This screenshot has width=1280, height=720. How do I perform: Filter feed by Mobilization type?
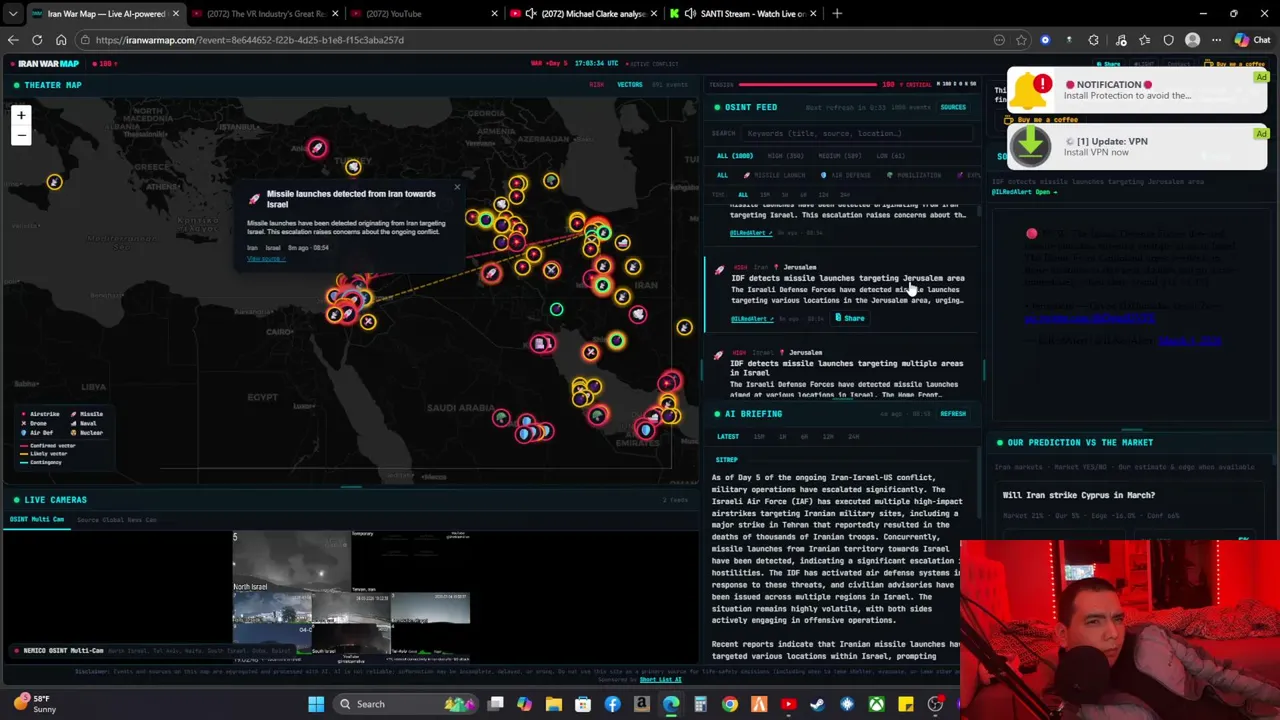[x=915, y=175]
